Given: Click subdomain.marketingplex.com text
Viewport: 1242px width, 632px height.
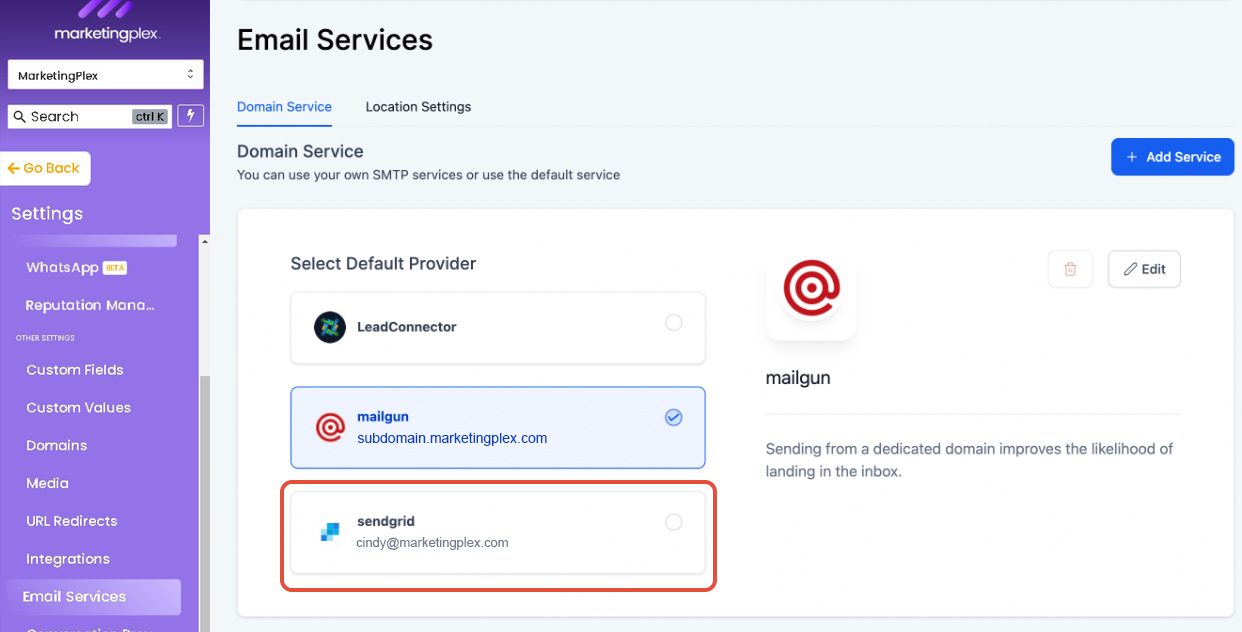Looking at the screenshot, I should 452,438.
